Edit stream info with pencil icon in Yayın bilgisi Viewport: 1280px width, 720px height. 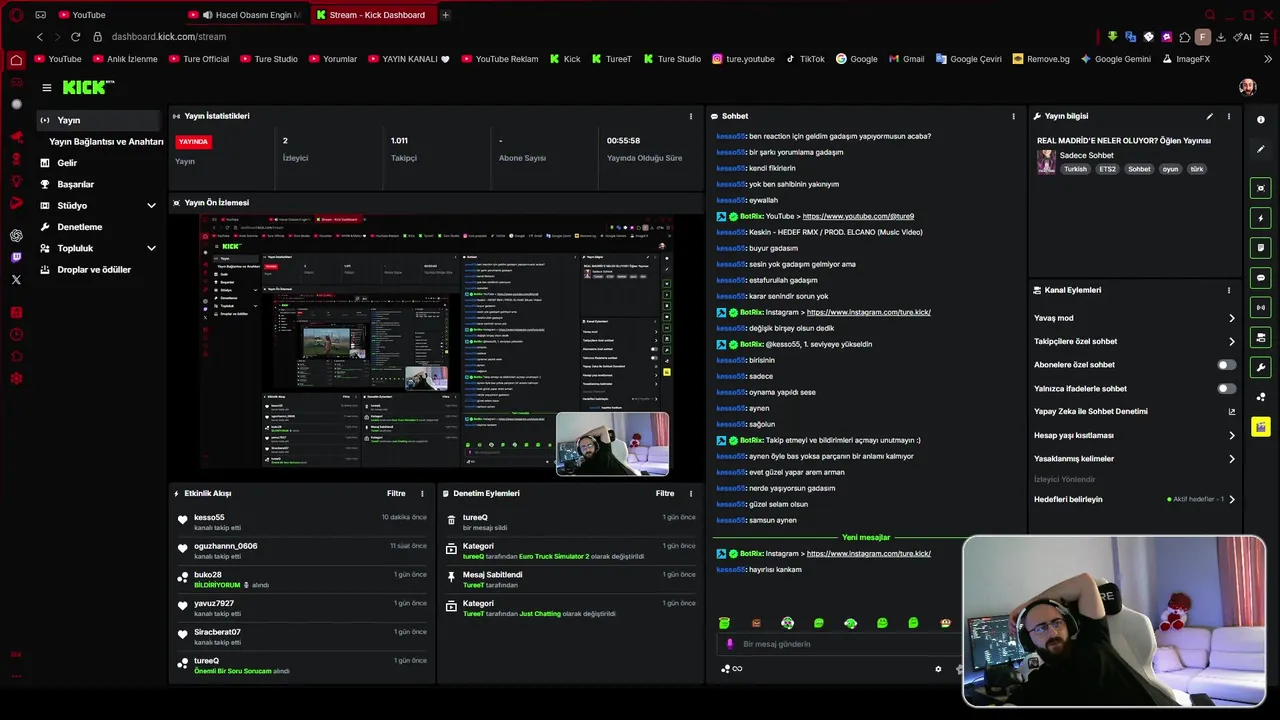[1210, 116]
